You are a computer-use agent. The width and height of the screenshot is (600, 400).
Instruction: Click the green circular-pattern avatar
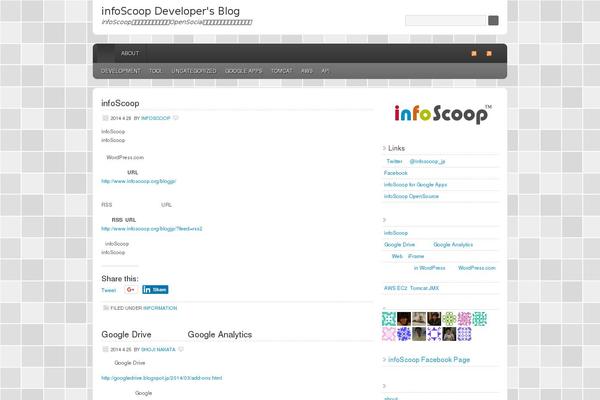tap(449, 318)
